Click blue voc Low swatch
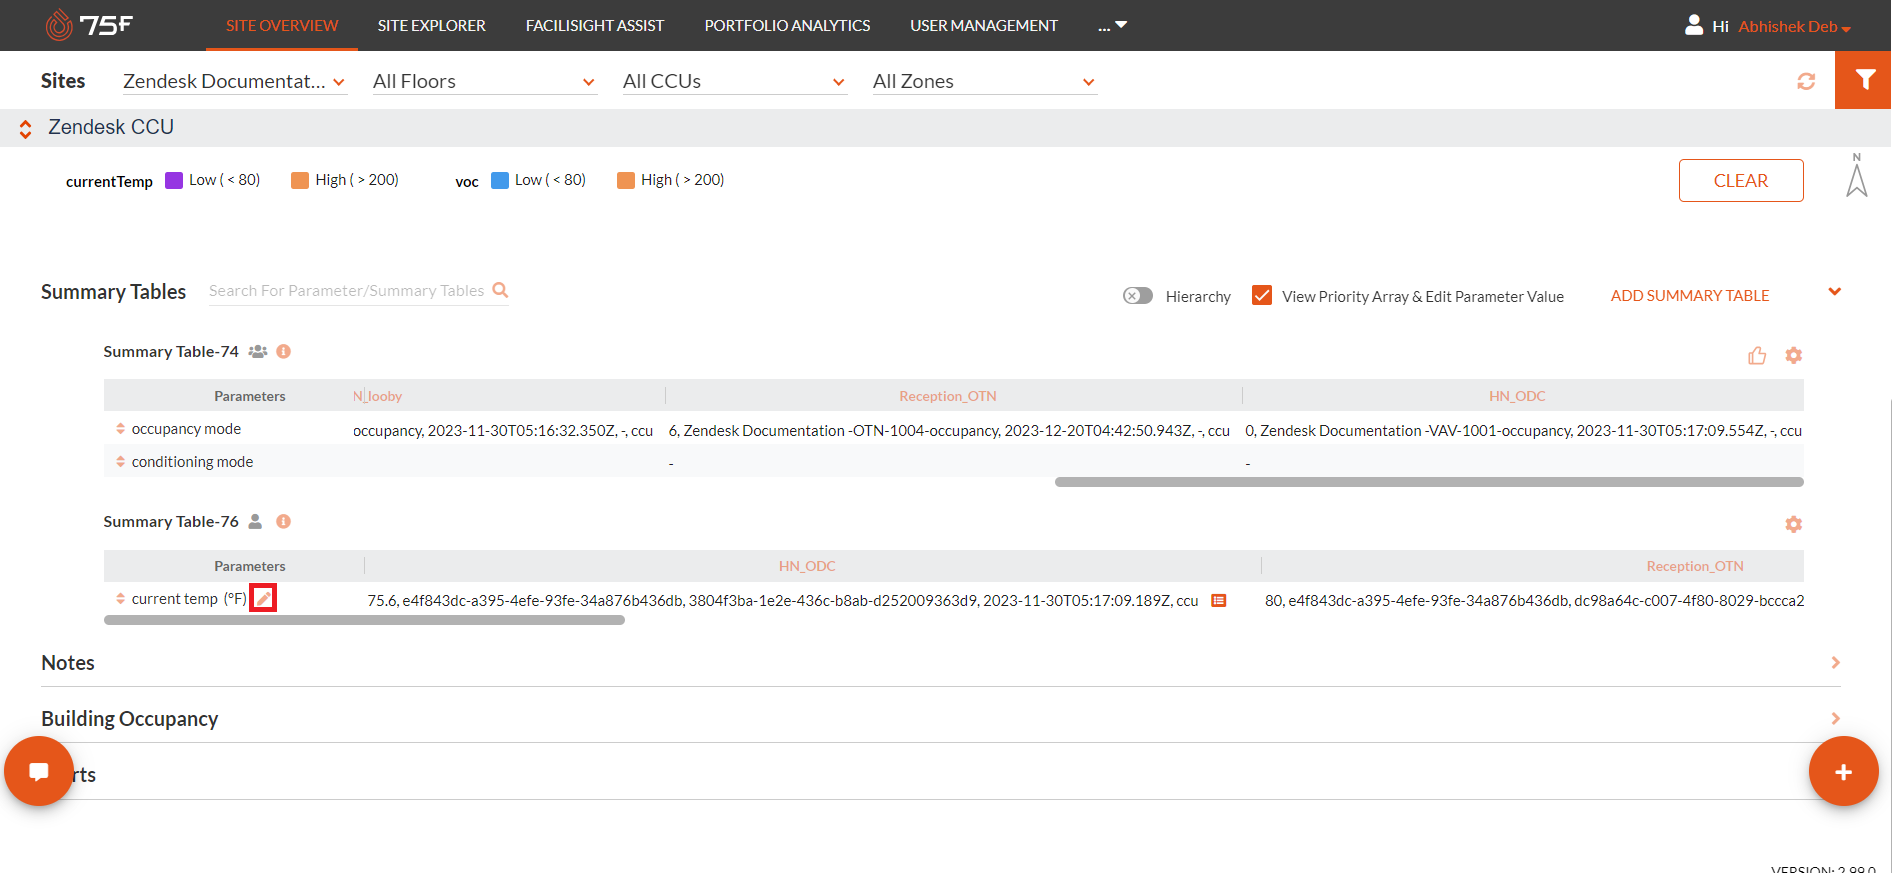Image resolution: width=1892 pixels, height=873 pixels. pos(500,180)
